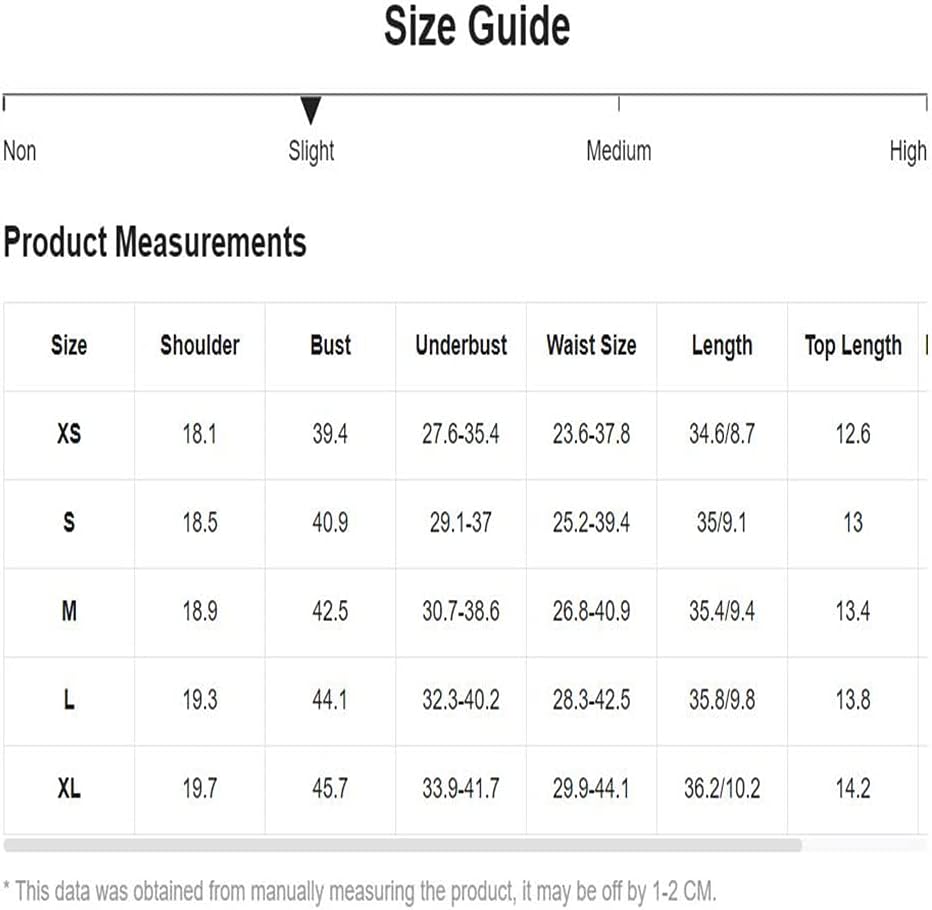Click the M size row label
This screenshot has width=932, height=910.
coord(69,611)
